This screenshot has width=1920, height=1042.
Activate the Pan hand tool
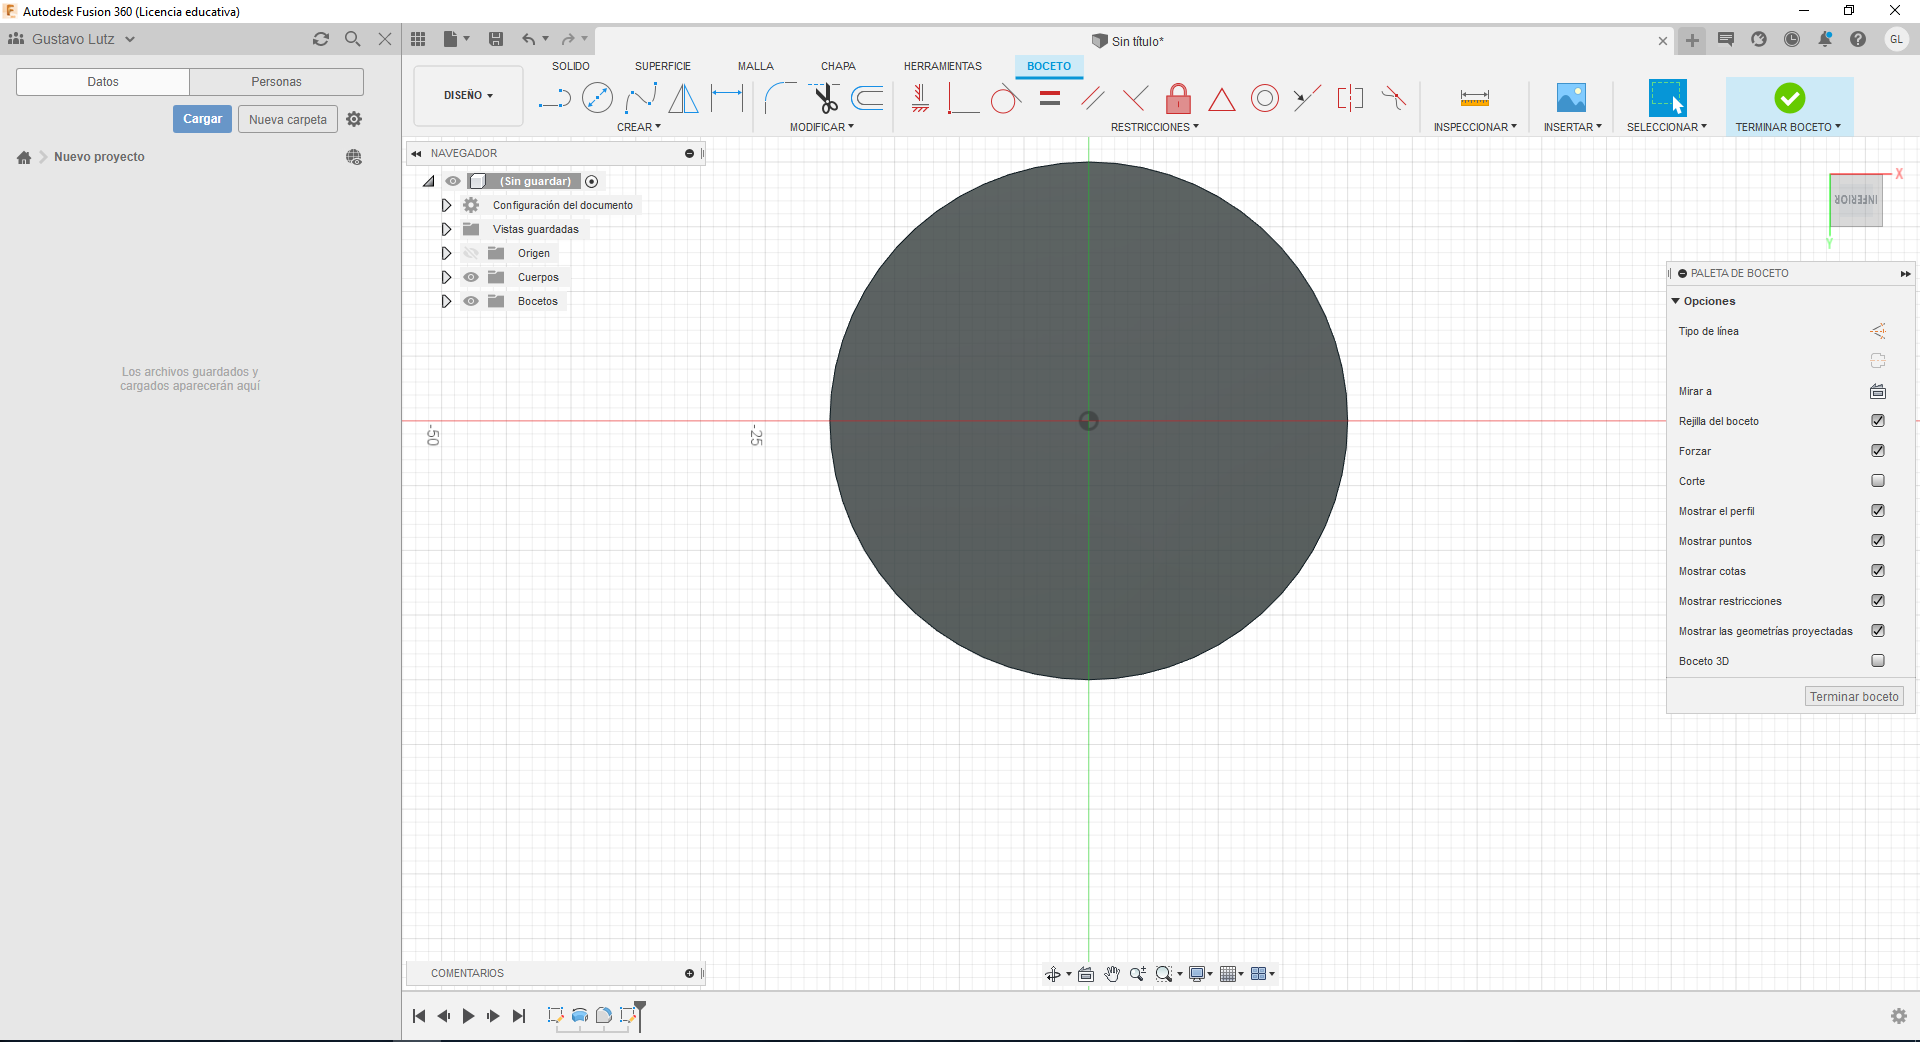coord(1112,974)
